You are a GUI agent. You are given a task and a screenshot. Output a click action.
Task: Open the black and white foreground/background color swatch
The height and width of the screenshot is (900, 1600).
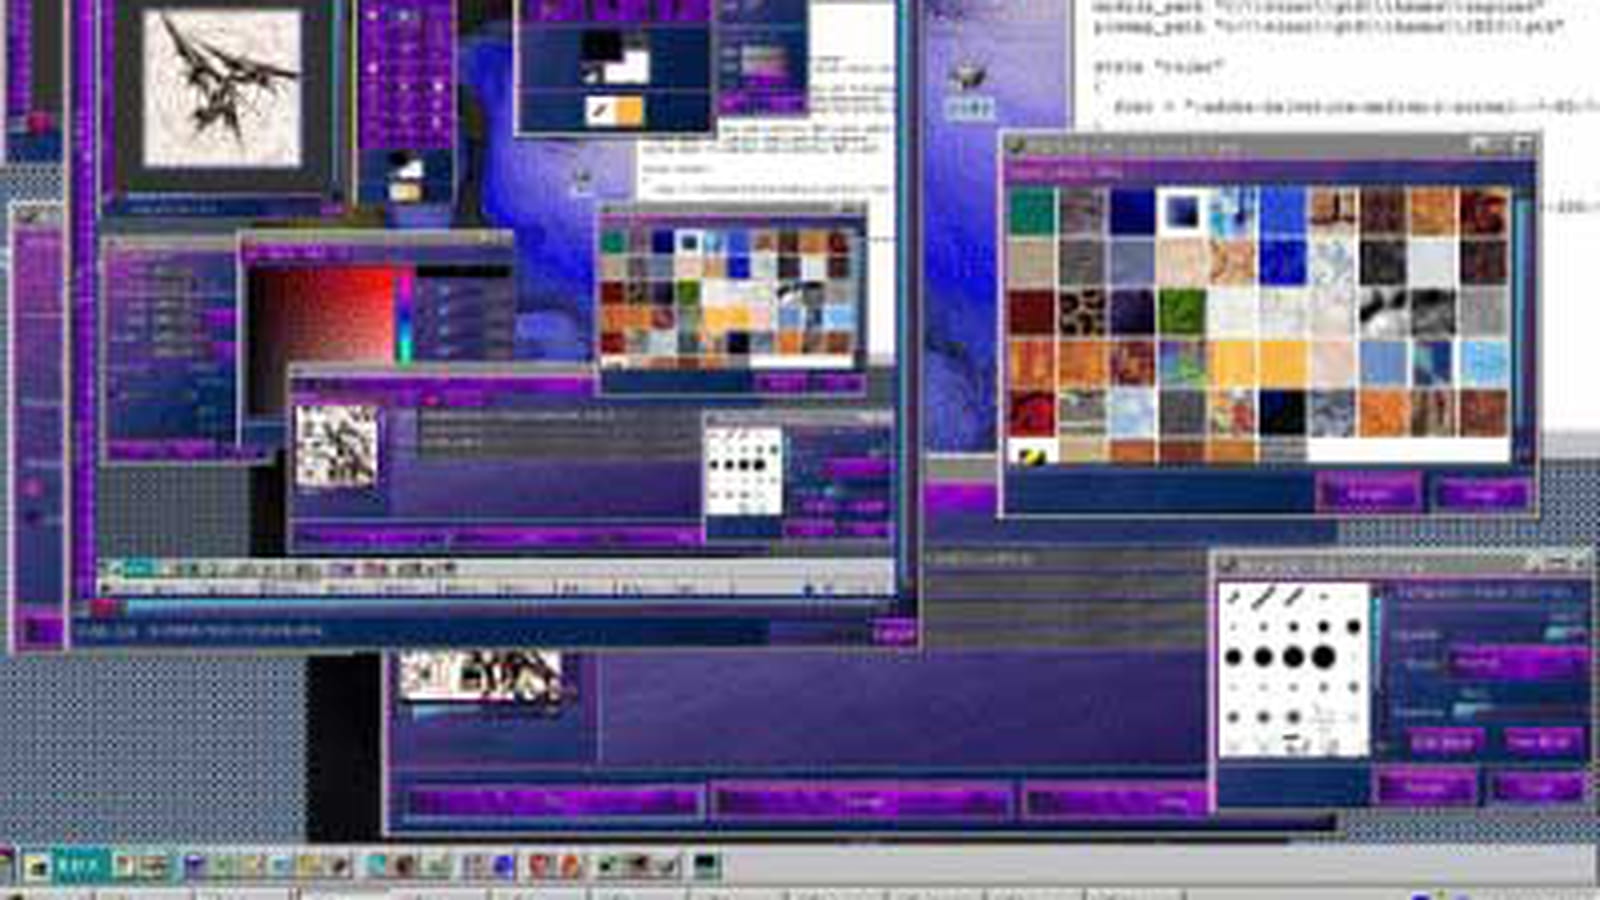click(616, 58)
